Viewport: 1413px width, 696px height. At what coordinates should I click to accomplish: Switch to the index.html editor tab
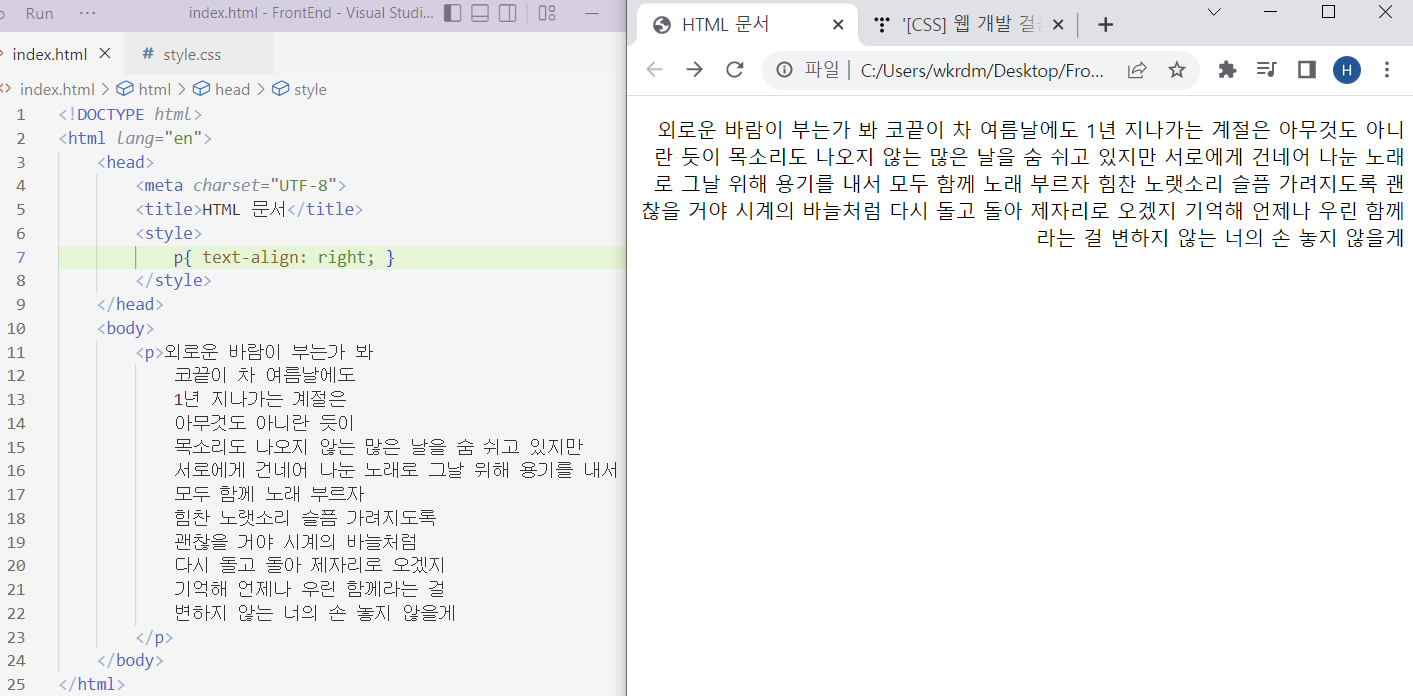point(50,54)
